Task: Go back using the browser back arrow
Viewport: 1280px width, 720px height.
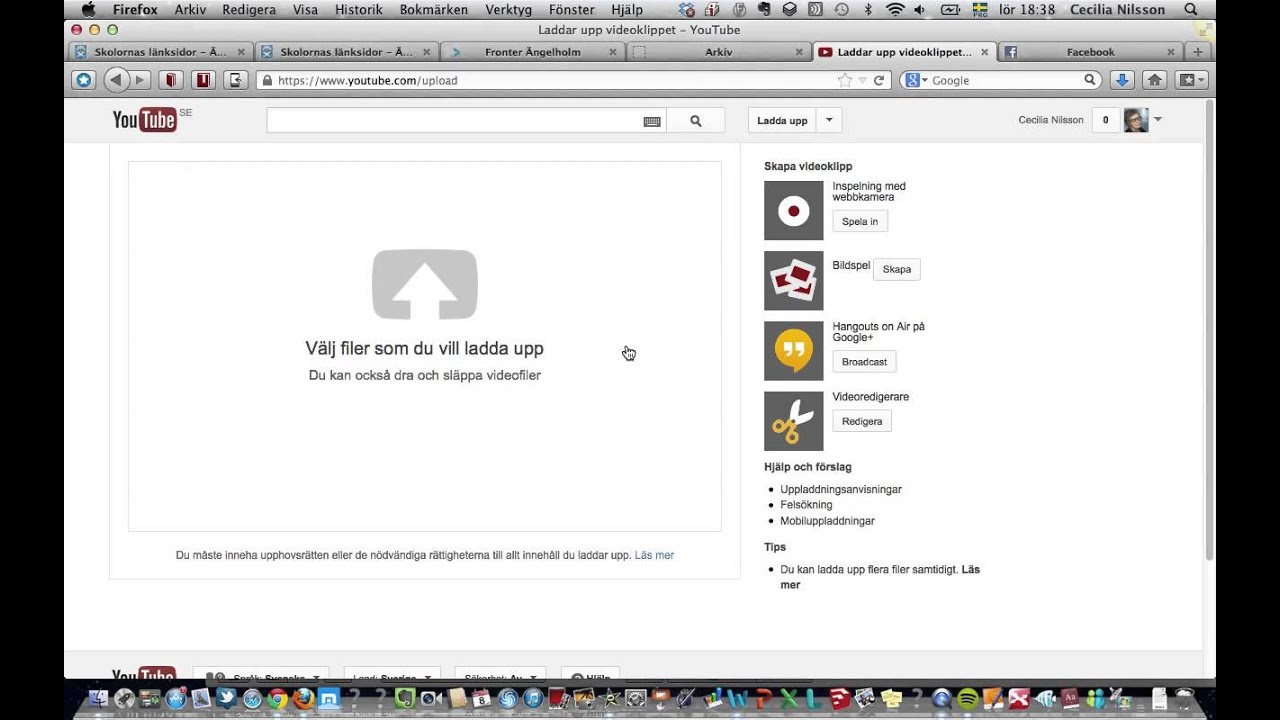Action: [x=117, y=80]
